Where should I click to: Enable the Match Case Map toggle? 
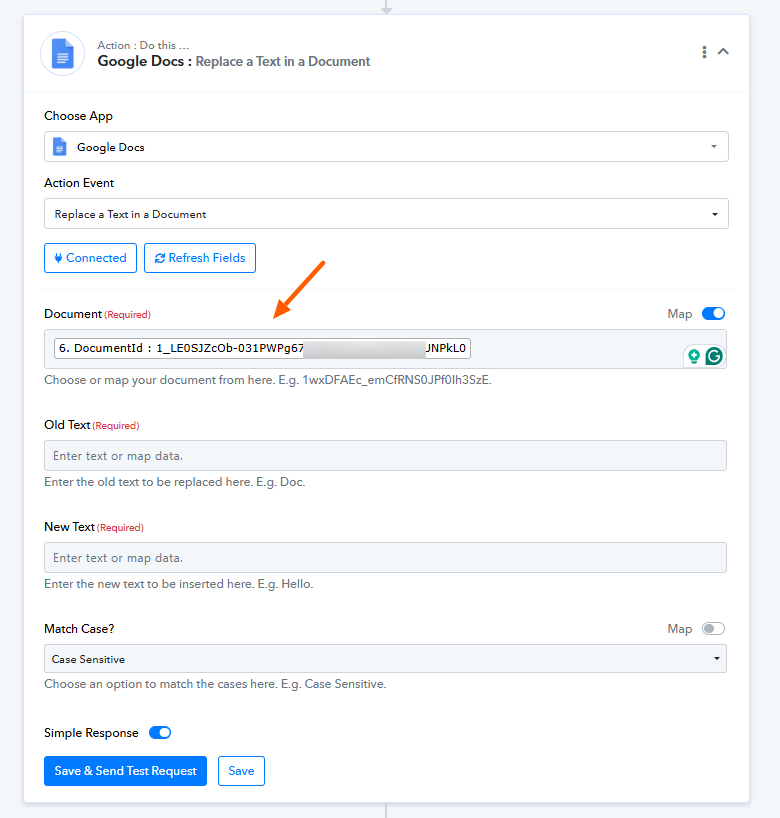pyautogui.click(x=713, y=629)
